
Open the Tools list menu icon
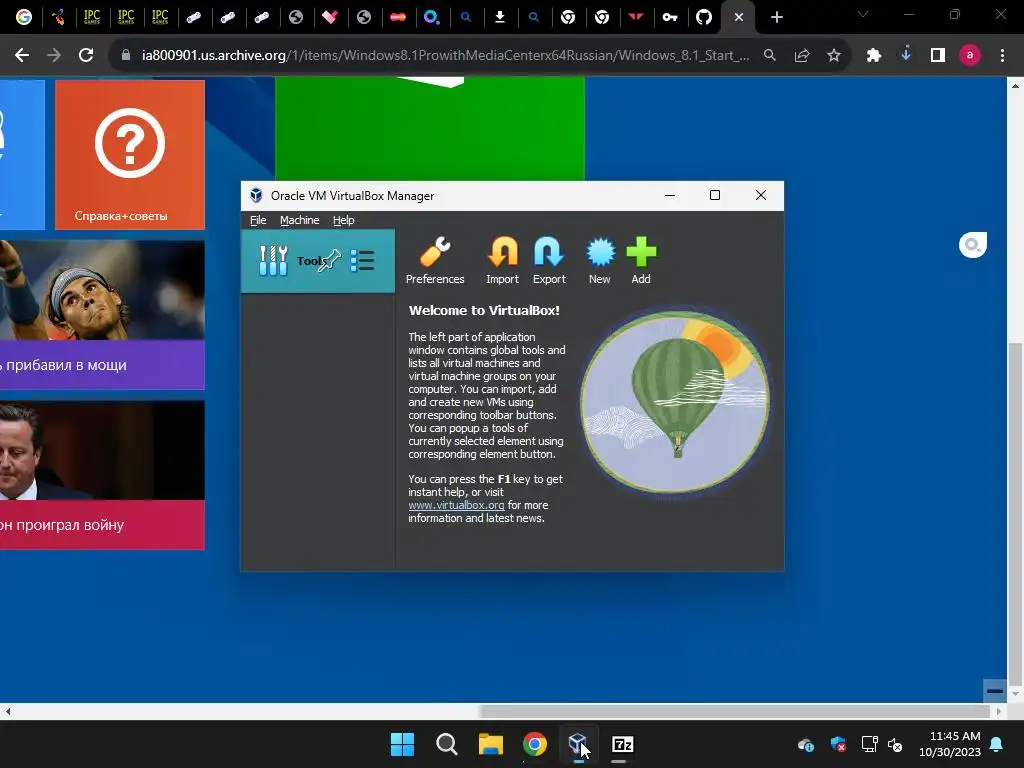[x=362, y=261]
